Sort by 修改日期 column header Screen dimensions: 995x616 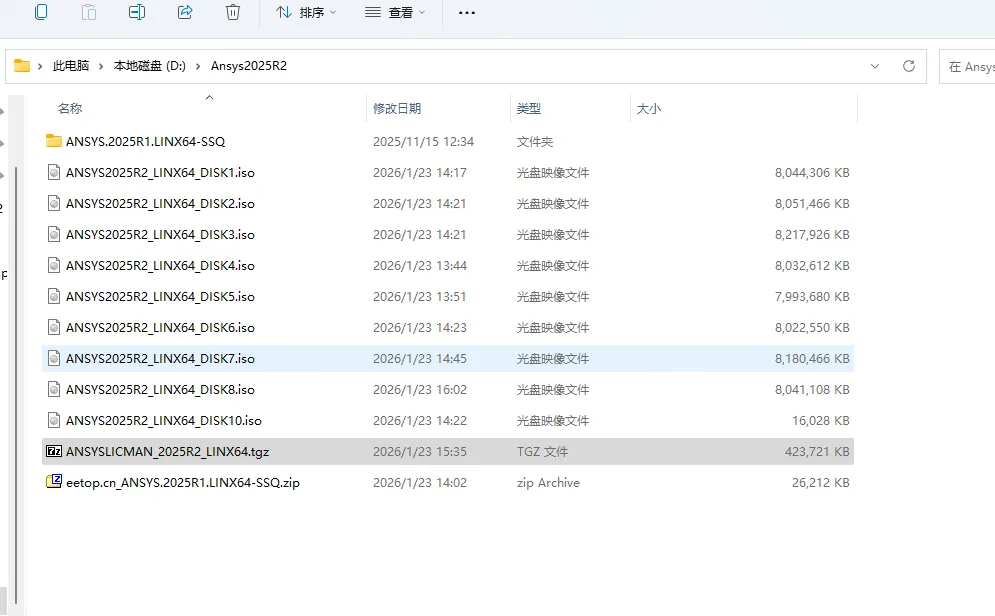[x=397, y=108]
